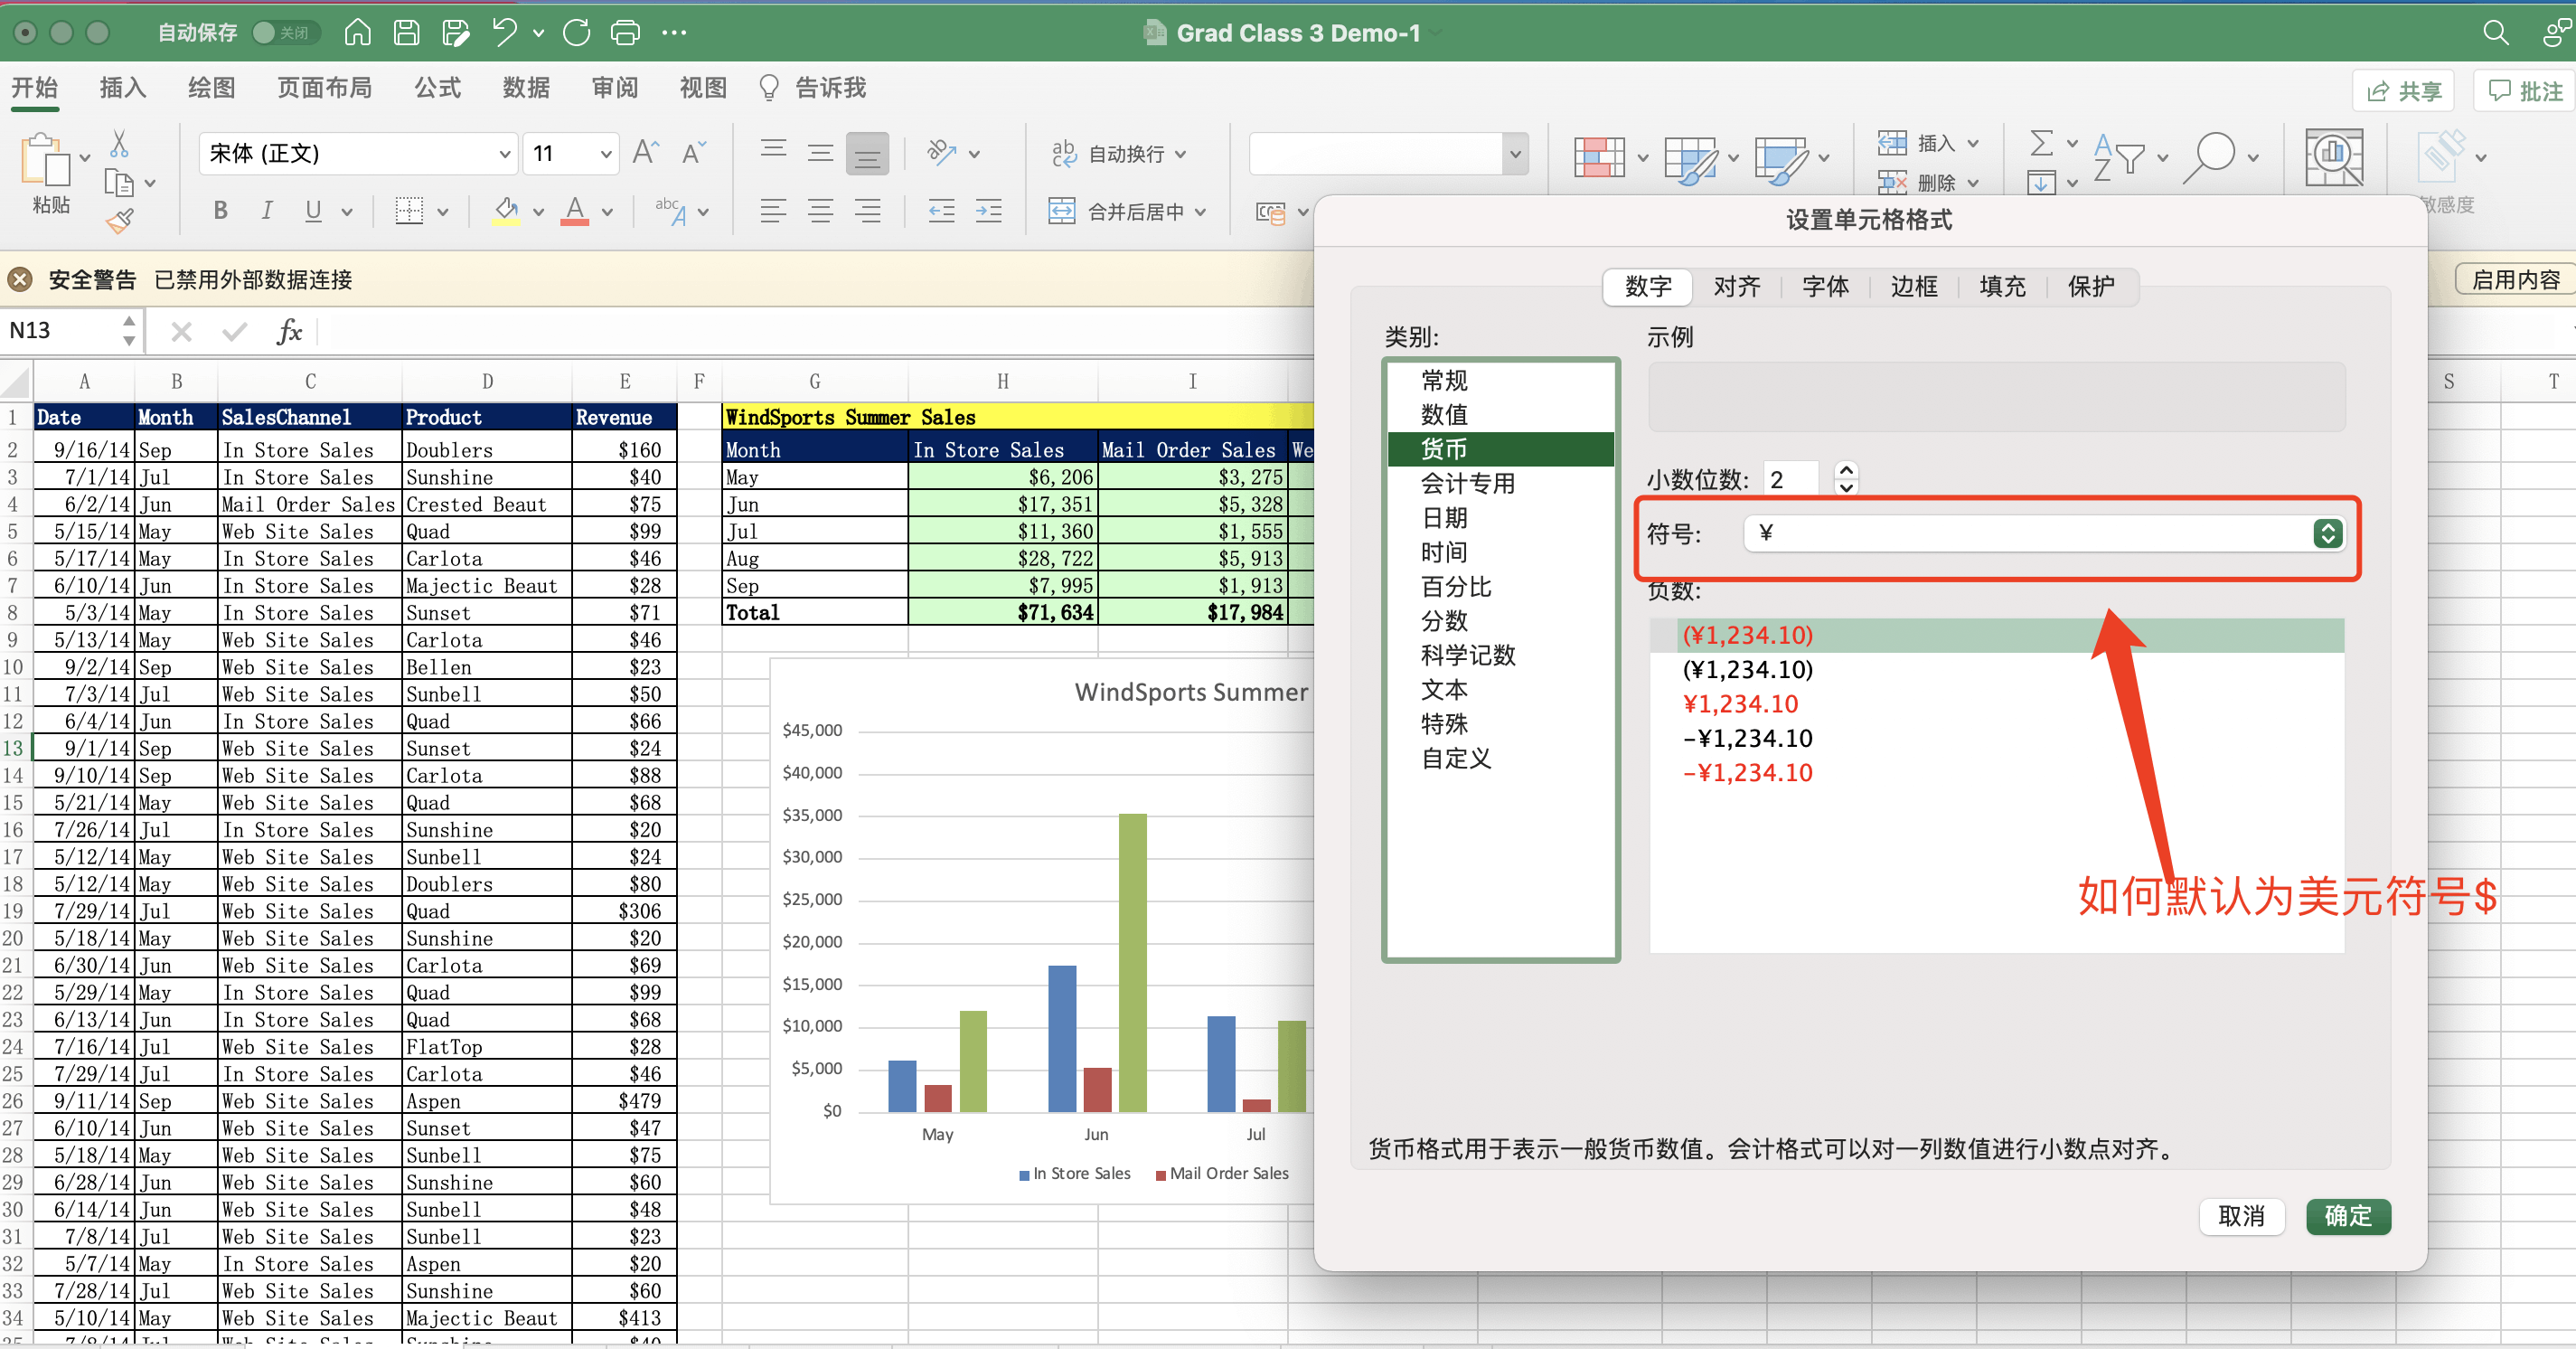
Task: Switch to the 数据 ribbon tab
Action: click(x=527, y=88)
